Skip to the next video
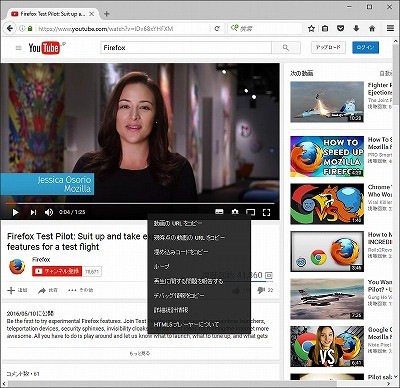400x388 pixels. tap(33, 212)
